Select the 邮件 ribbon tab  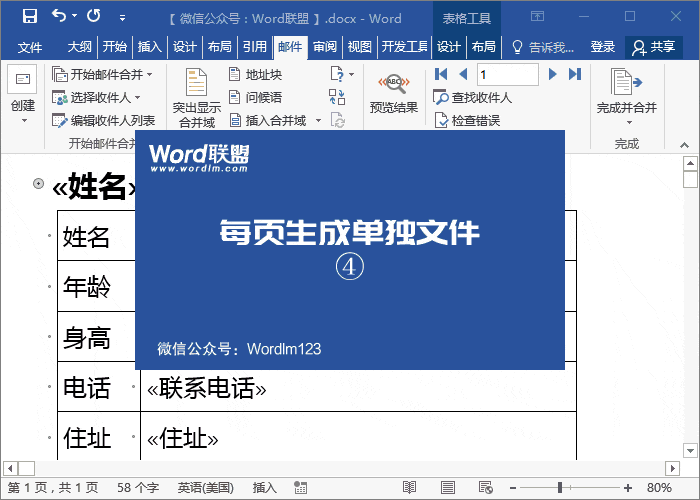tap(290, 46)
